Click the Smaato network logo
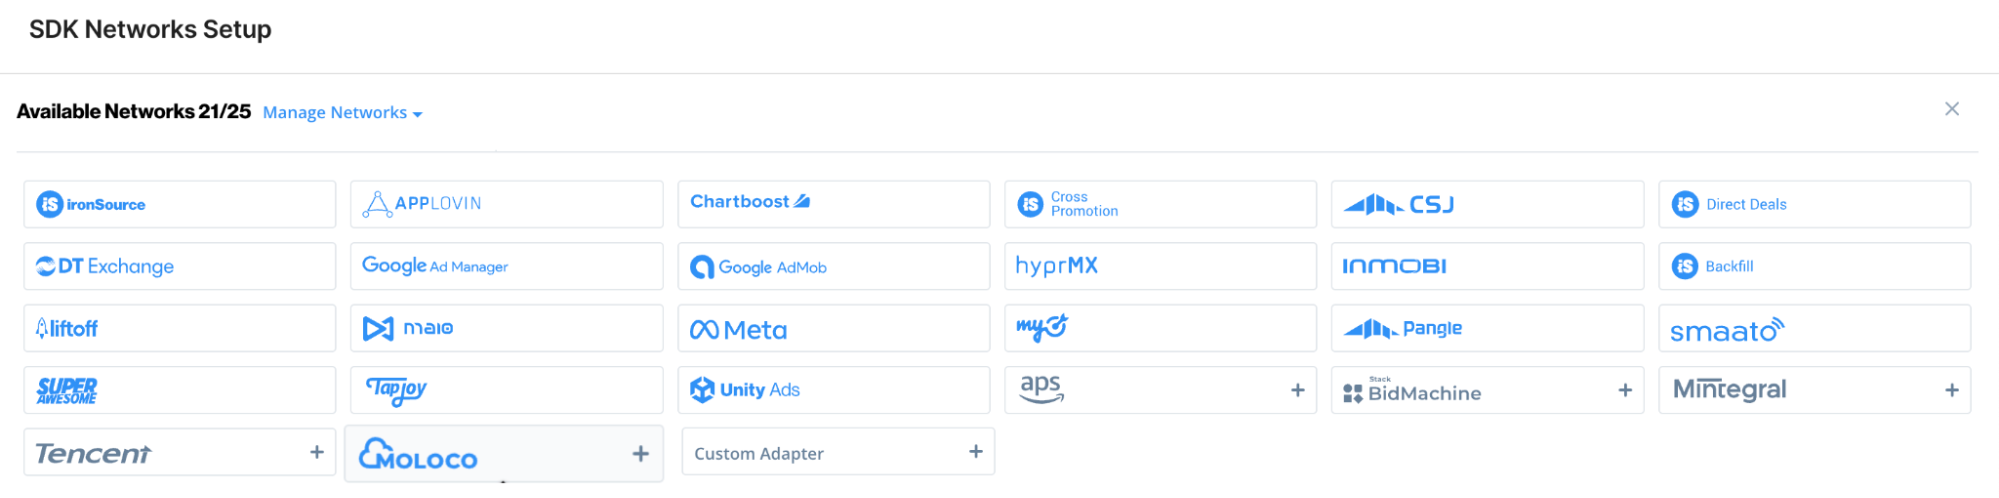The width and height of the screenshot is (1999, 498). (1727, 330)
